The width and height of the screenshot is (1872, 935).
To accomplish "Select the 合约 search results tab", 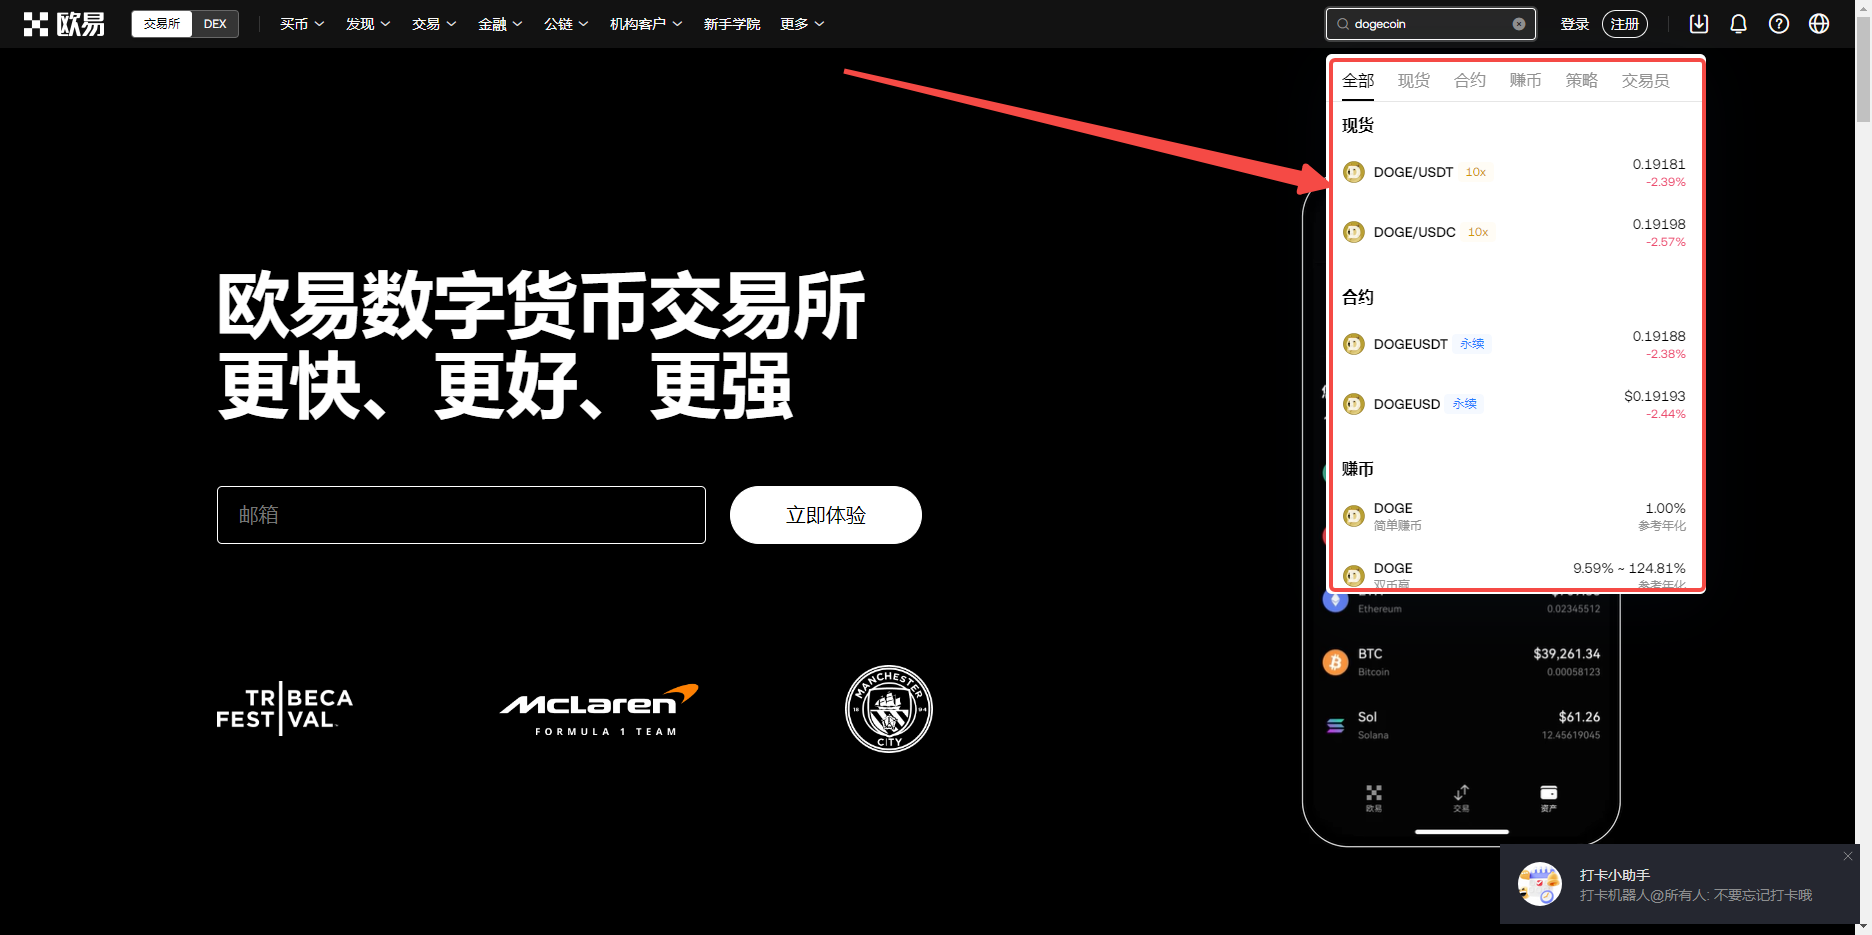I will (1470, 81).
